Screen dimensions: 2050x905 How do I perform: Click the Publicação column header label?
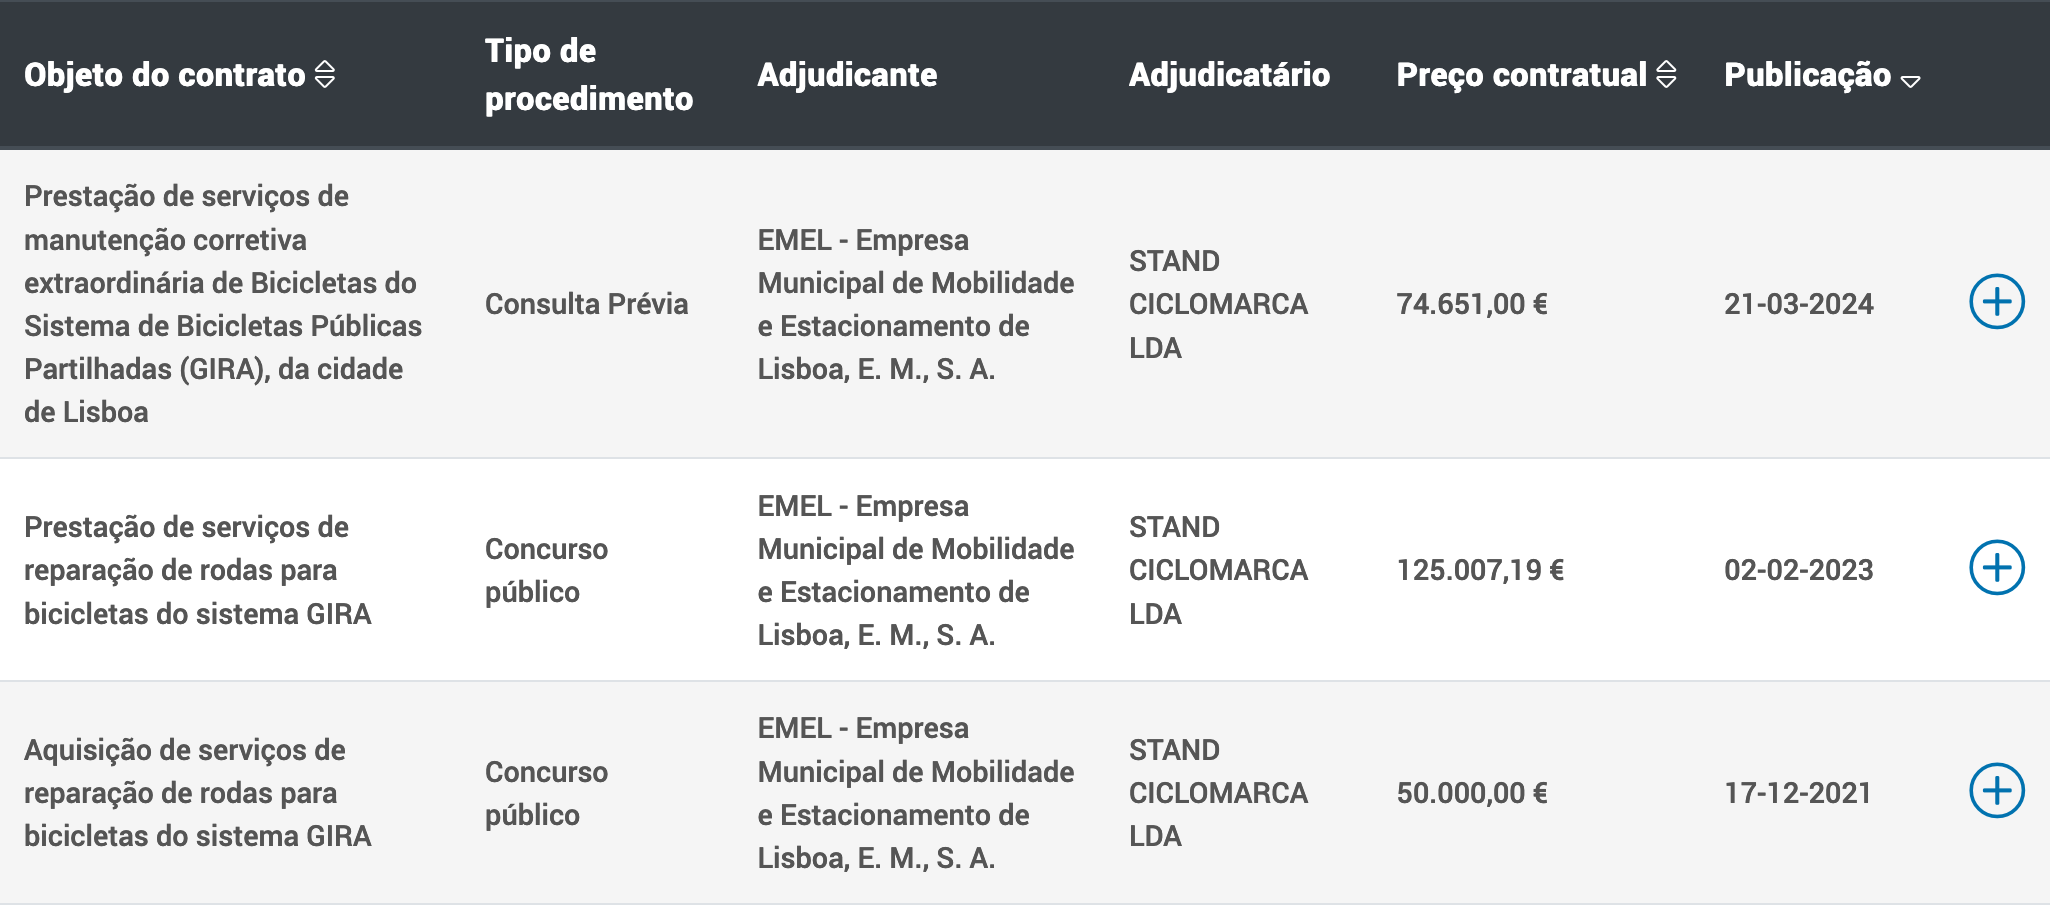[1808, 75]
